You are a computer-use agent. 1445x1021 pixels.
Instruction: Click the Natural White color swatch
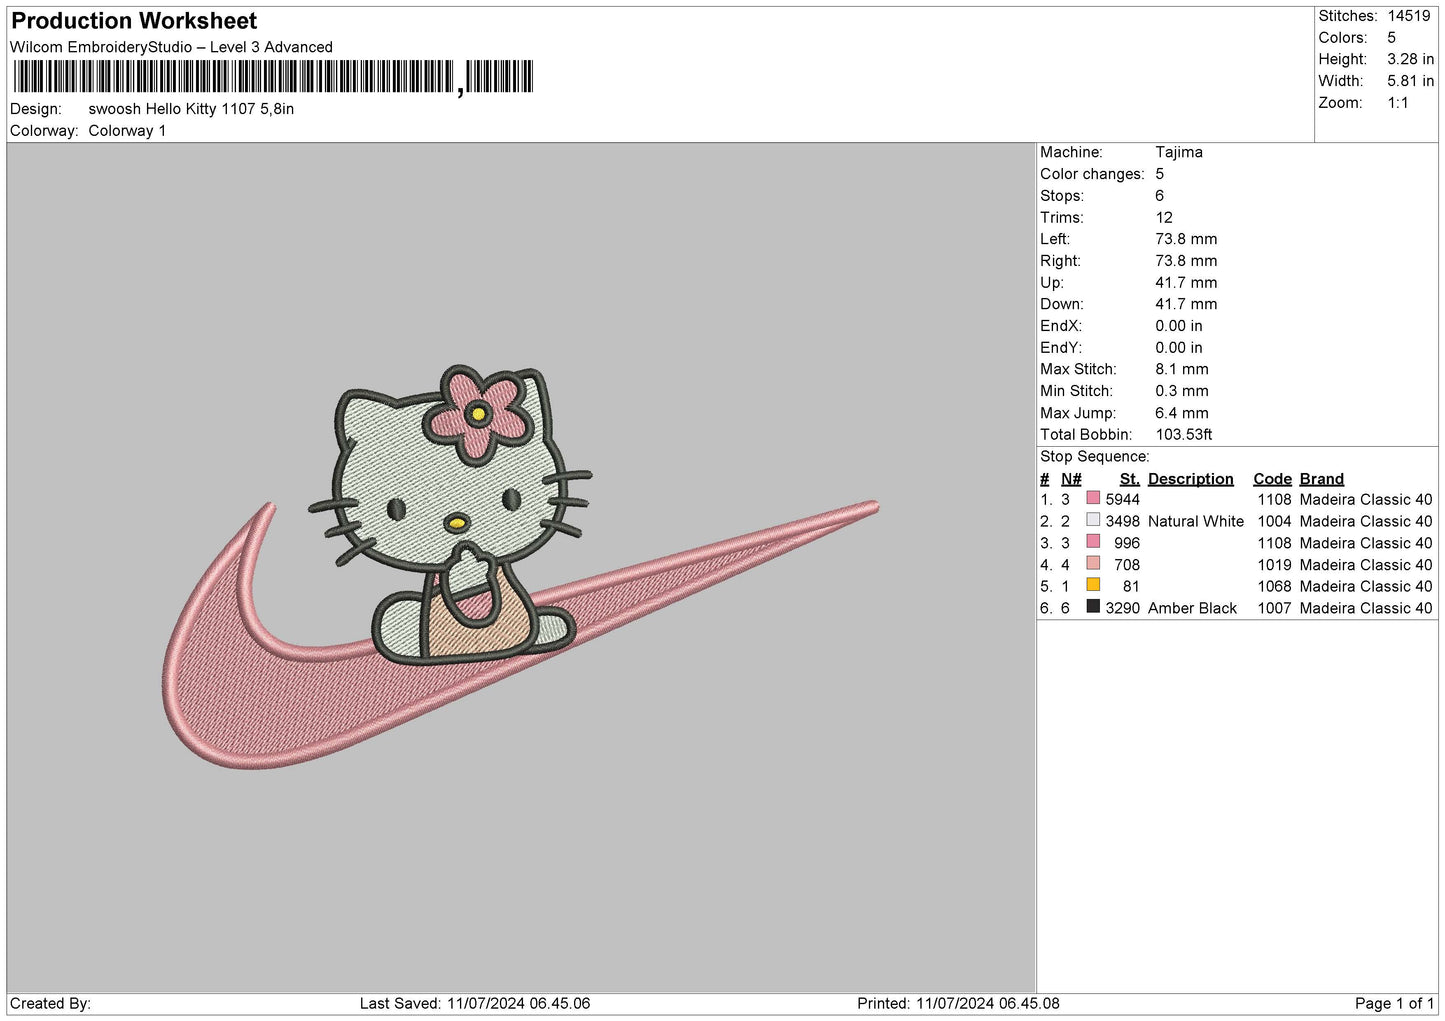click(x=1093, y=520)
